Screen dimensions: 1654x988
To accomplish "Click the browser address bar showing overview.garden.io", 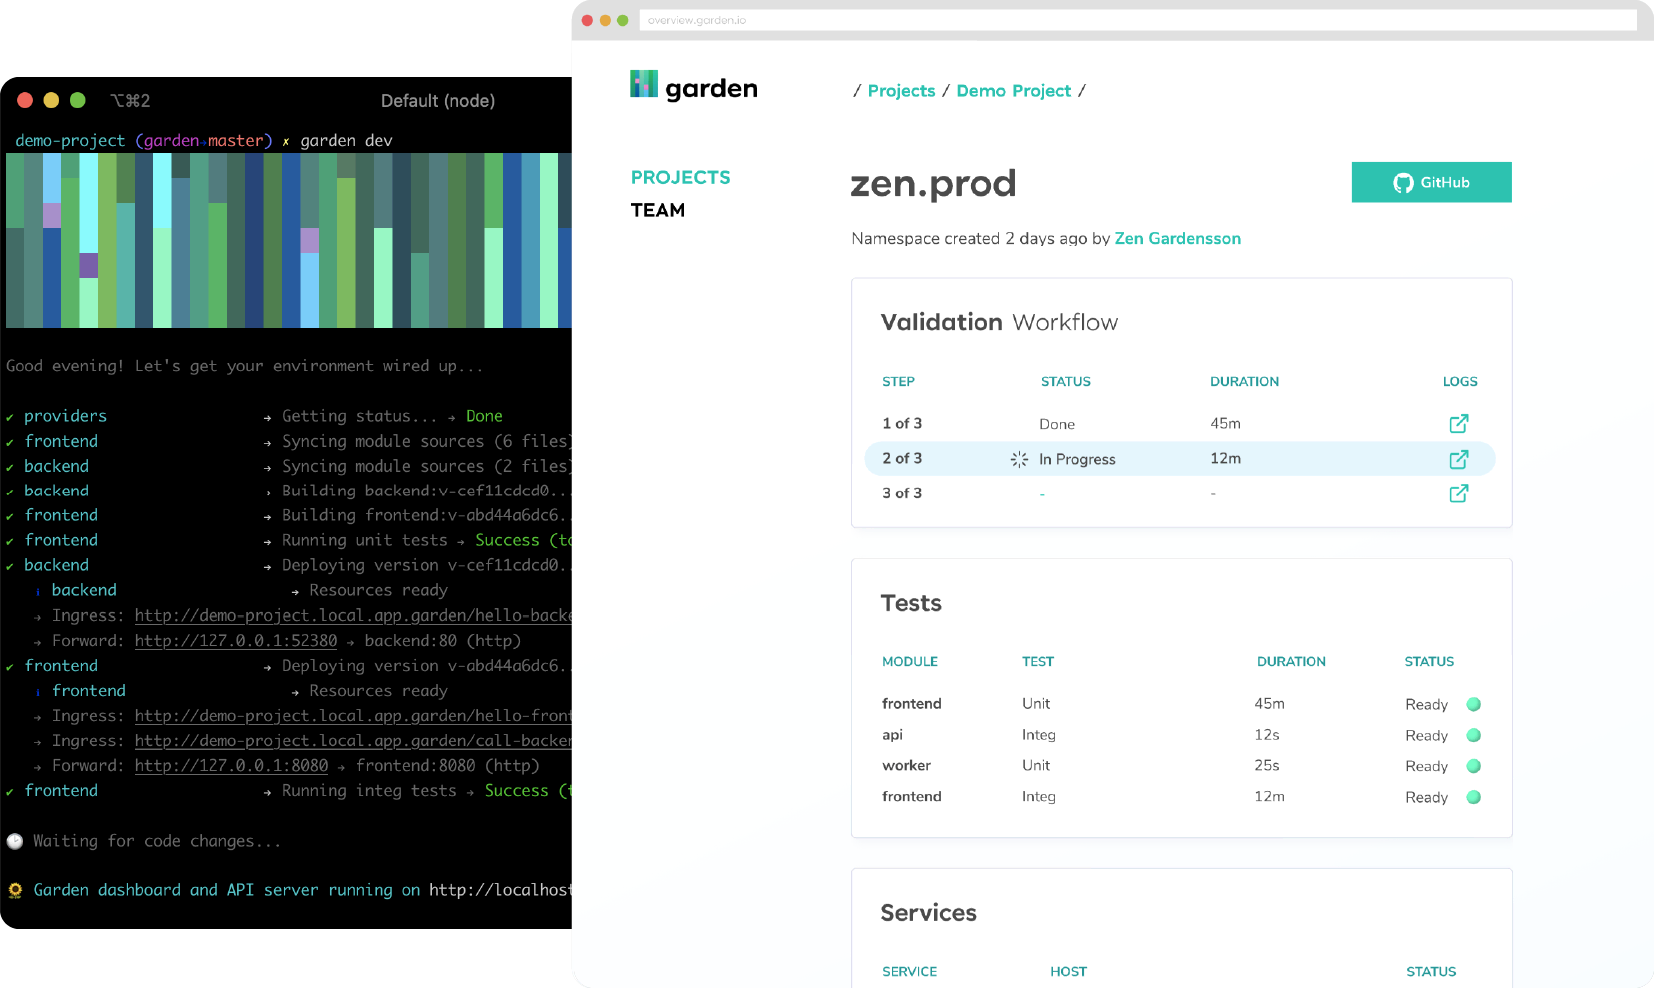I will (1138, 20).
